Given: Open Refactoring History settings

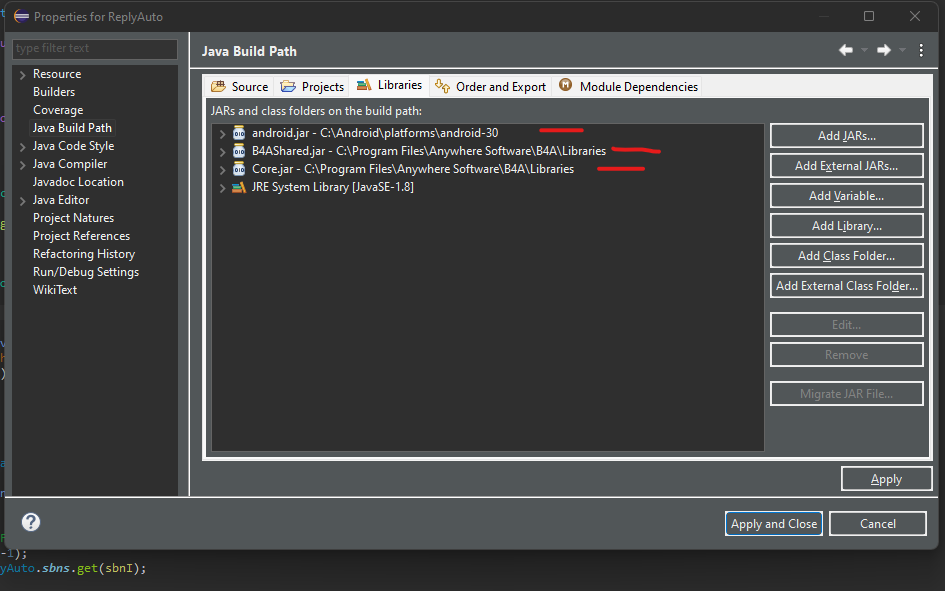Looking at the screenshot, I should point(84,254).
